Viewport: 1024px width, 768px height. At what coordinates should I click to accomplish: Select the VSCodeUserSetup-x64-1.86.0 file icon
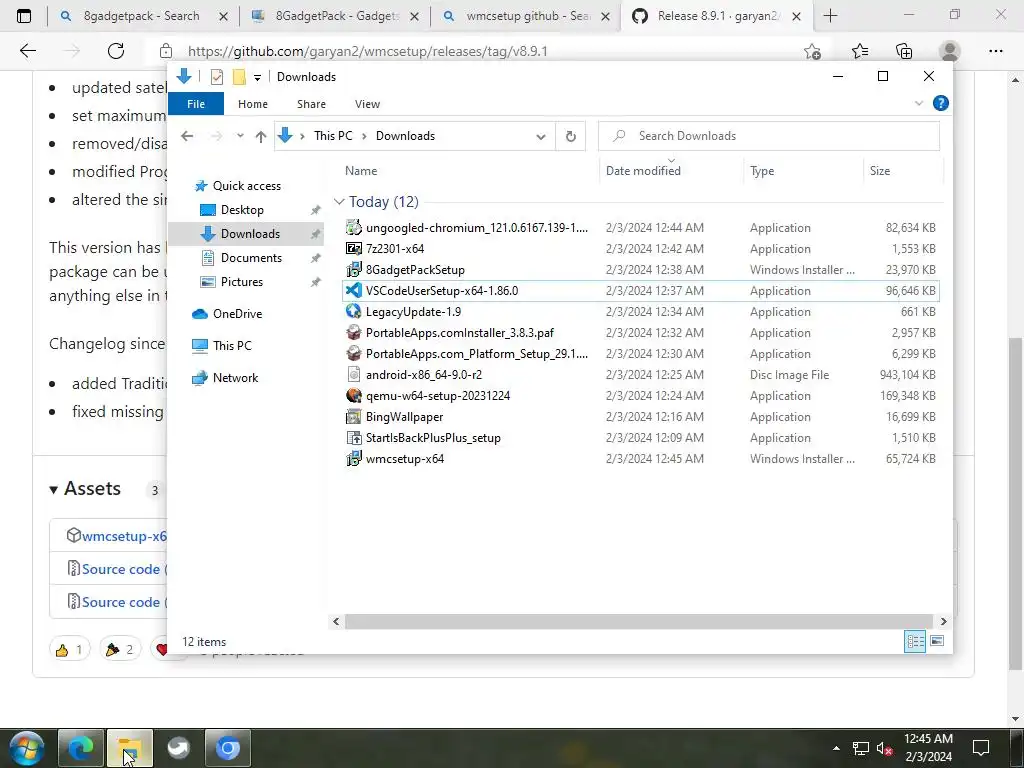353,290
